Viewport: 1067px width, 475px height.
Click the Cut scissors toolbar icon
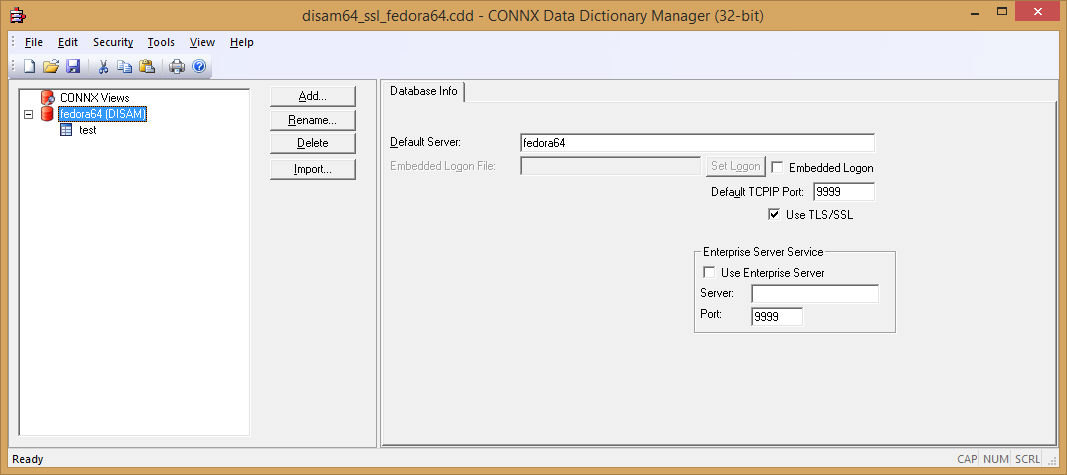[103, 66]
